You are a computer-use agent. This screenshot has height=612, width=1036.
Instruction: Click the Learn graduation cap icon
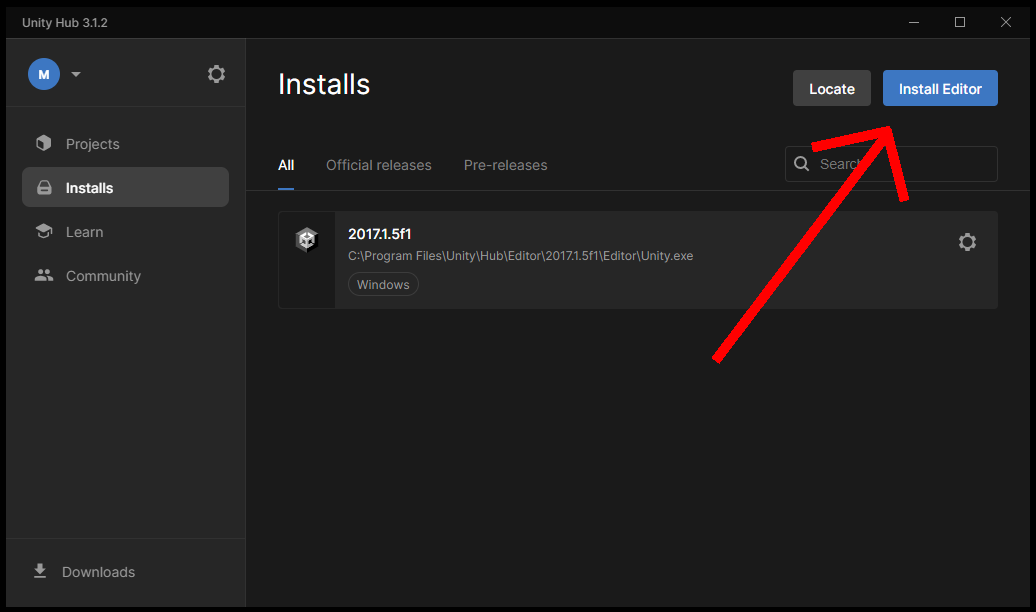coord(44,231)
